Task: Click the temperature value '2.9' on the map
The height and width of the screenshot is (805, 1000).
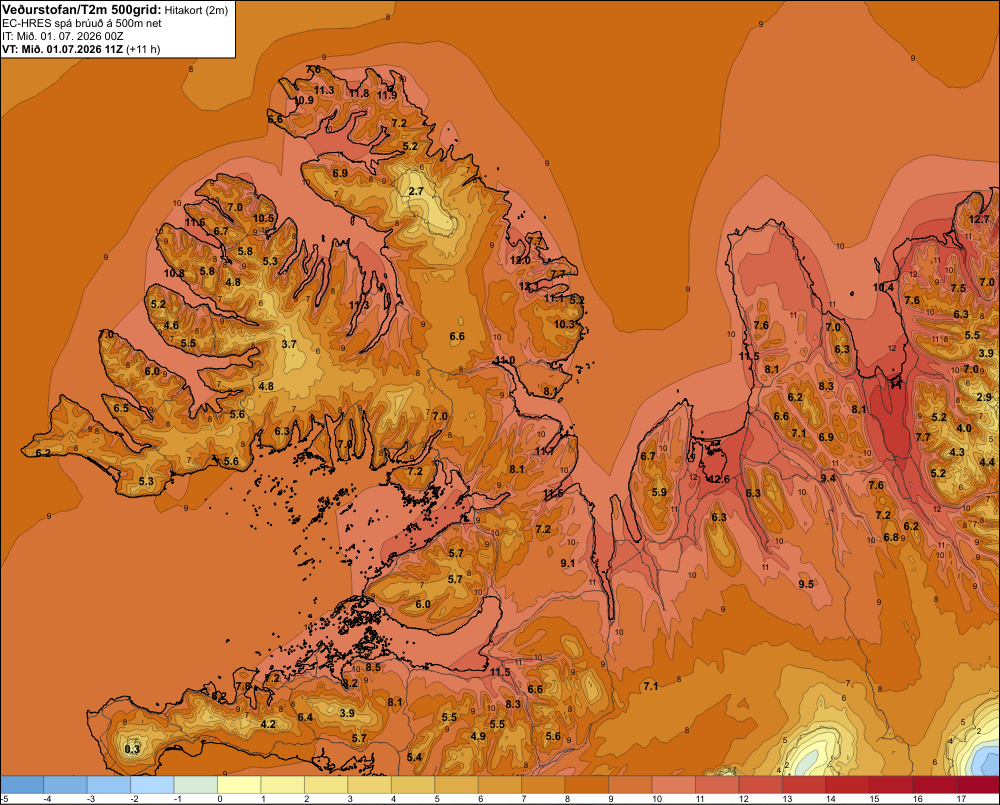Action: coord(984,397)
